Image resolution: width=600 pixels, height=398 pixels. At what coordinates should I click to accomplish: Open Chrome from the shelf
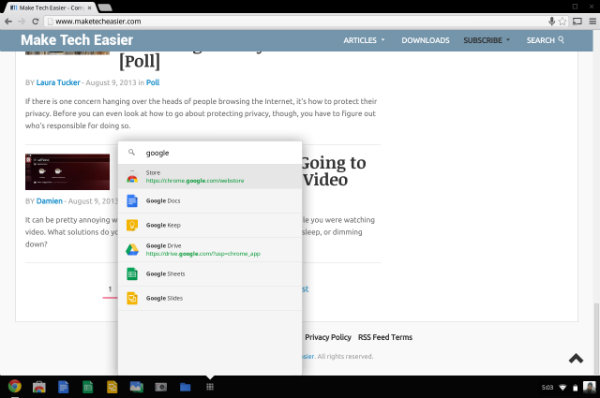point(15,387)
